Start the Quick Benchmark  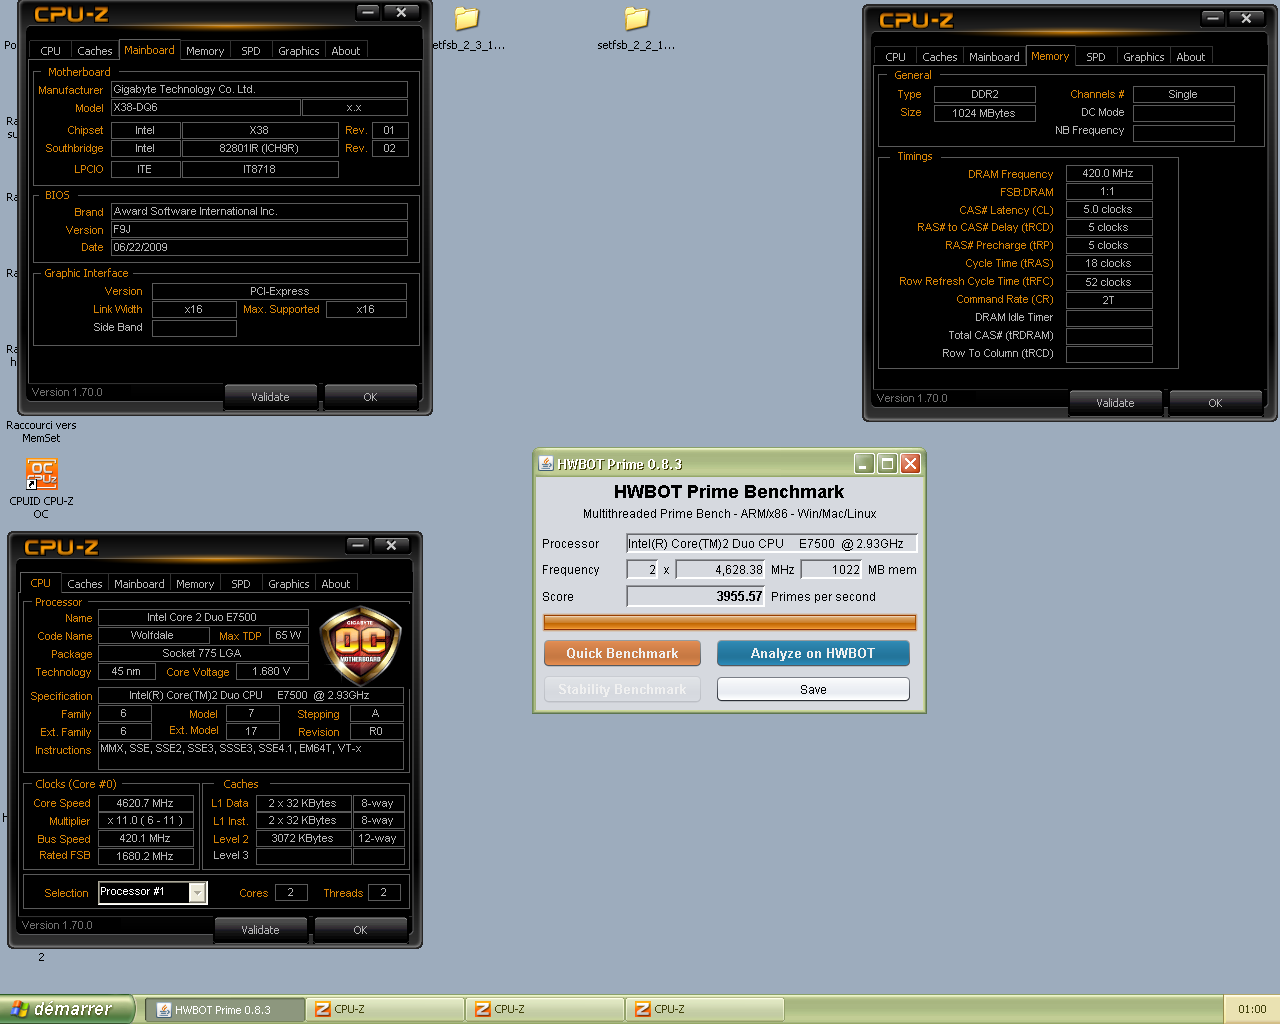click(x=622, y=653)
